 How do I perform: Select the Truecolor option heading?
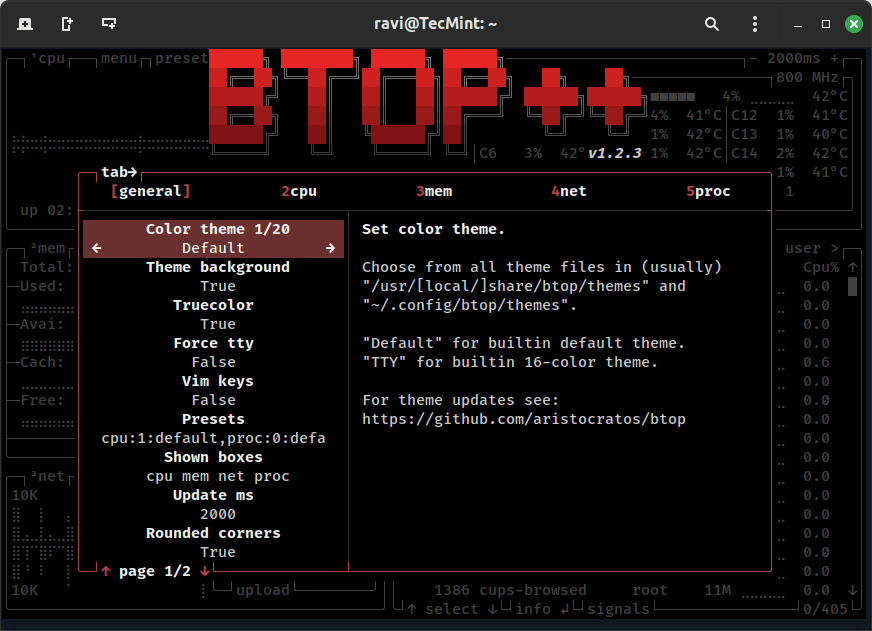point(214,305)
